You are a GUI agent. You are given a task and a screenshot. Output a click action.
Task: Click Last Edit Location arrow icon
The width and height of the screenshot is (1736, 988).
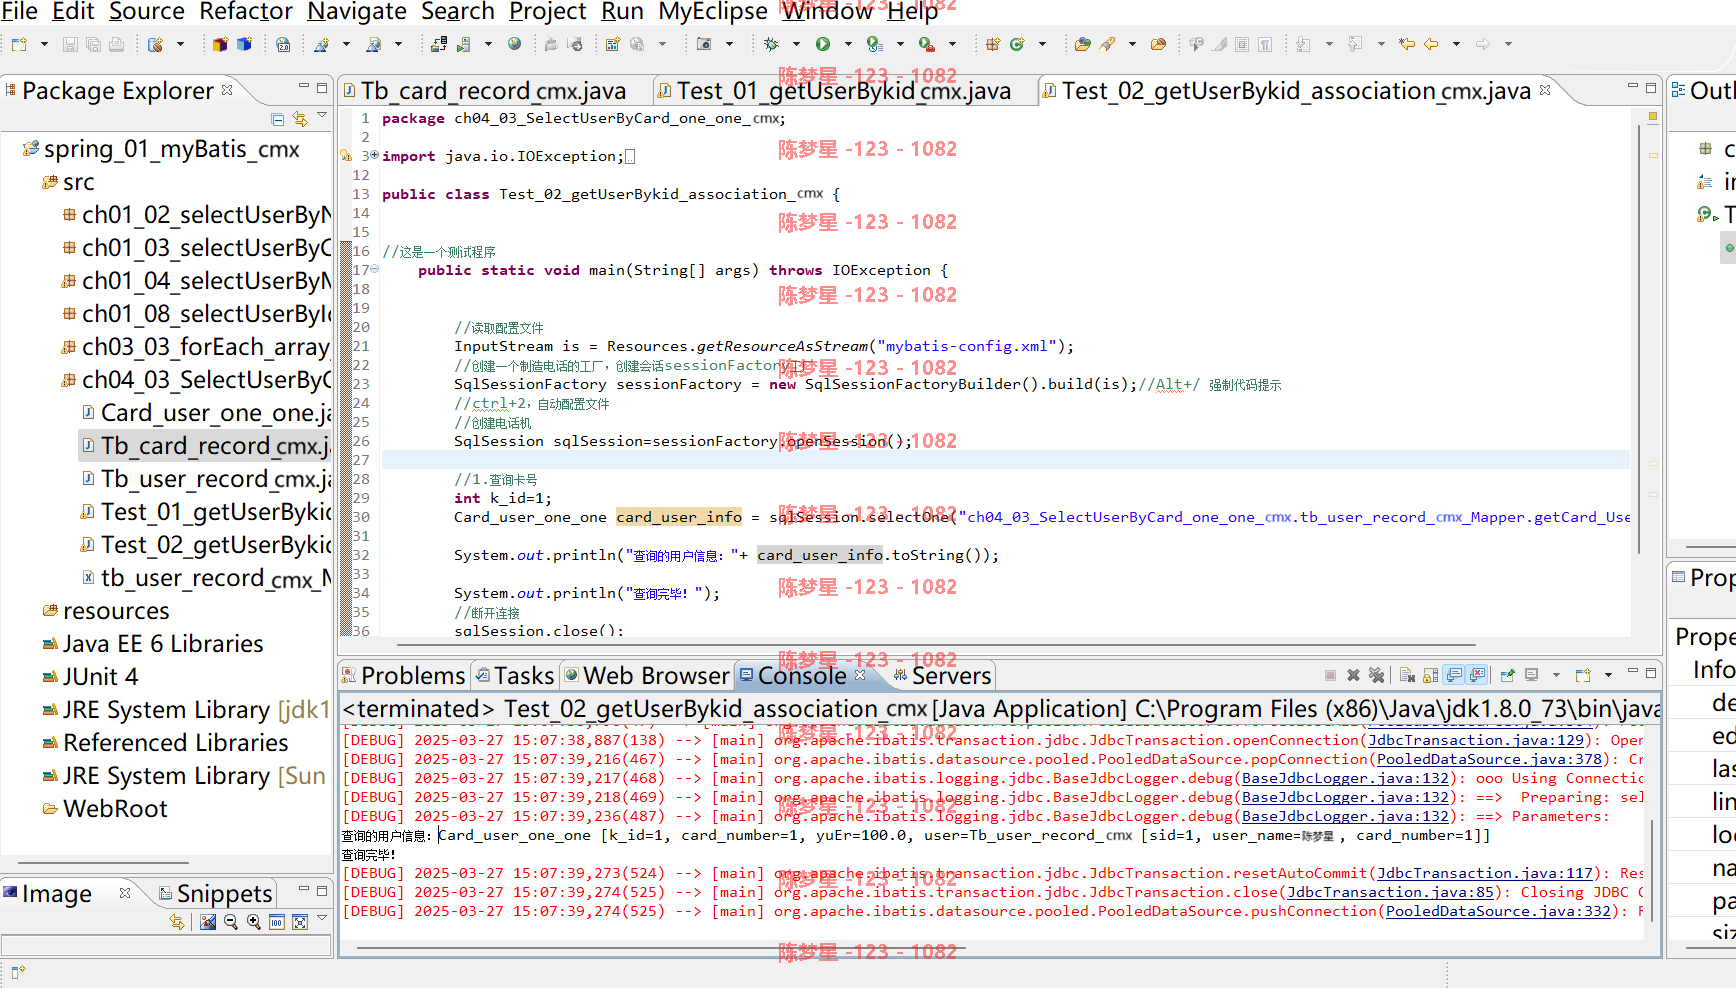click(1407, 44)
